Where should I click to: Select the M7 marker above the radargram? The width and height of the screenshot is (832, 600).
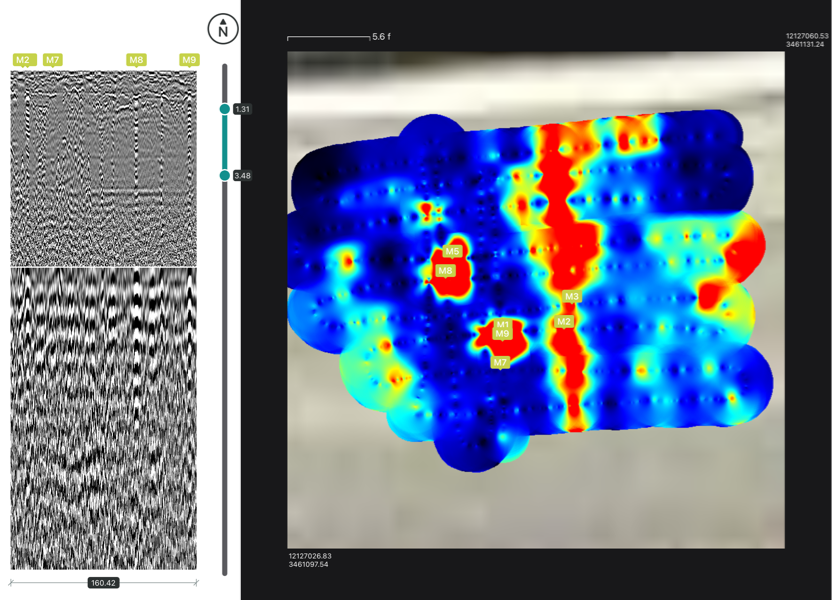pos(53,60)
